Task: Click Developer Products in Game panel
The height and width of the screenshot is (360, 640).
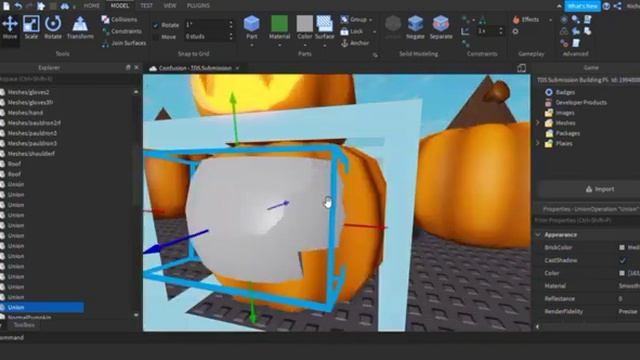Action: click(581, 102)
